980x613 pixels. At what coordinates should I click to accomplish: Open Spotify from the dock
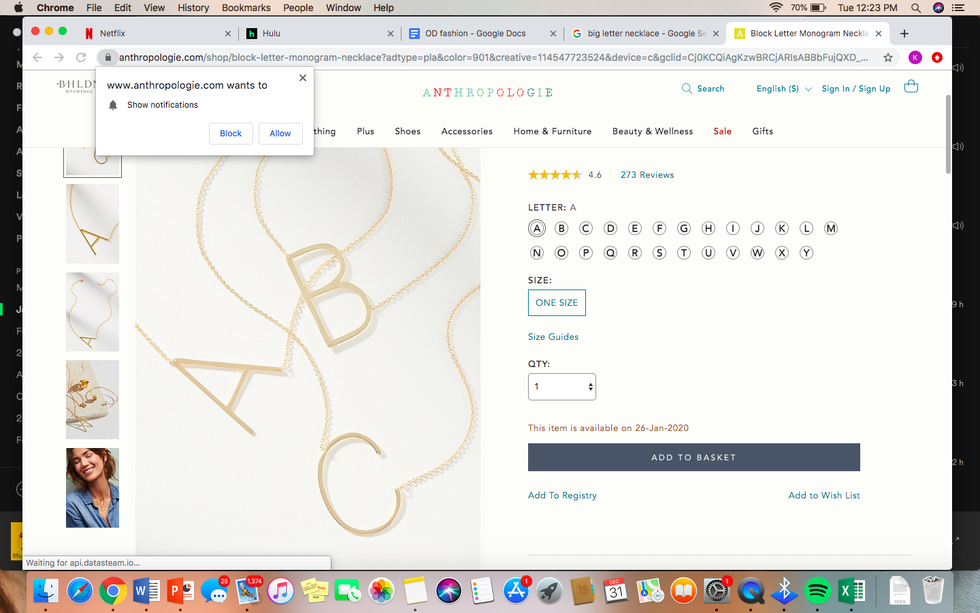[816, 591]
